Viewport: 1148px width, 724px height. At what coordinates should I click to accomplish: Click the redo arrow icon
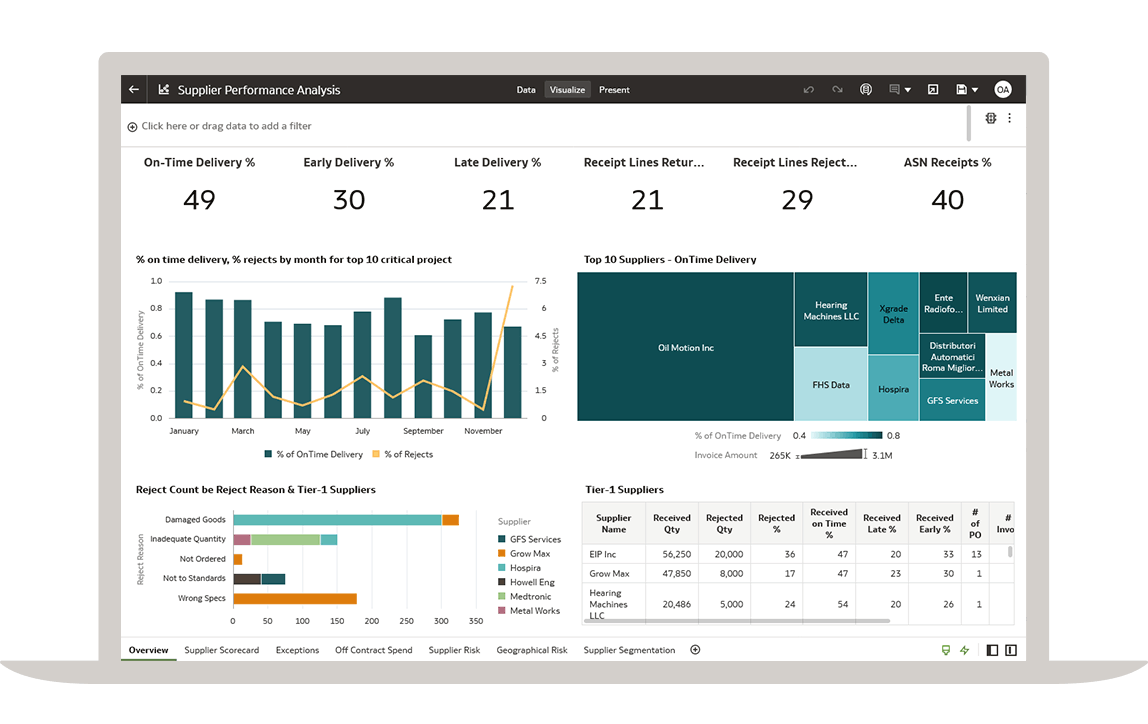click(x=837, y=90)
